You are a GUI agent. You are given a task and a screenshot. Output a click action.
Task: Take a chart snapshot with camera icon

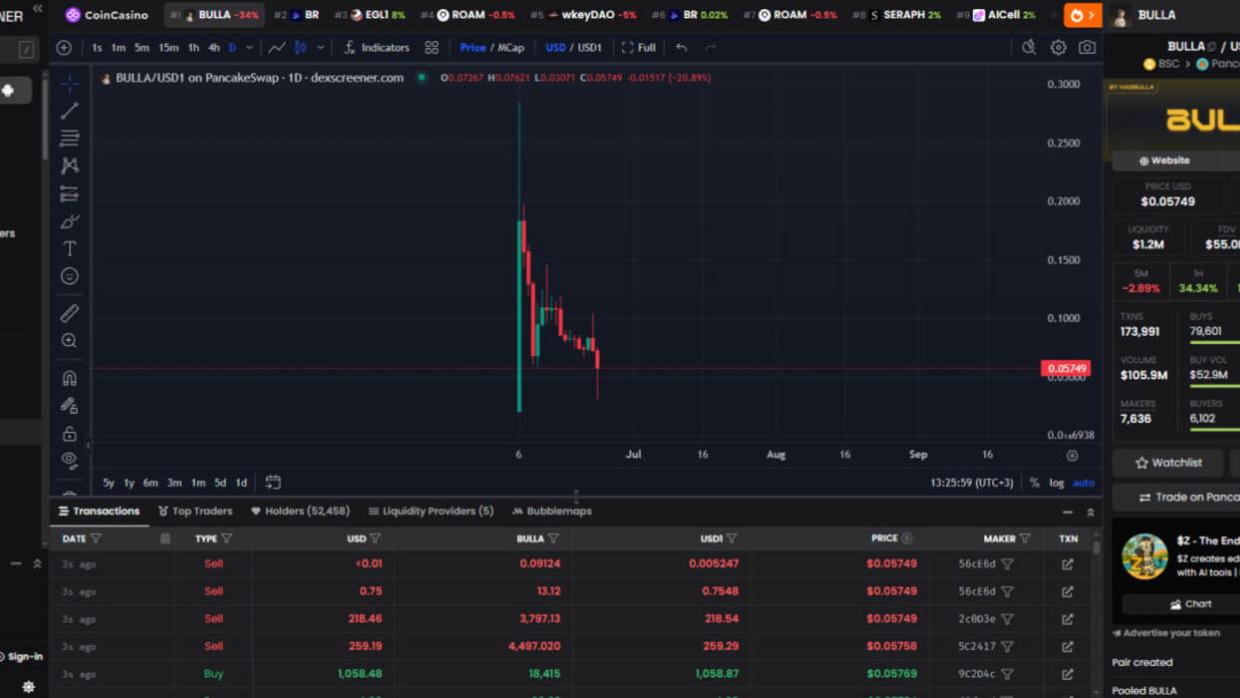pyautogui.click(x=1087, y=47)
